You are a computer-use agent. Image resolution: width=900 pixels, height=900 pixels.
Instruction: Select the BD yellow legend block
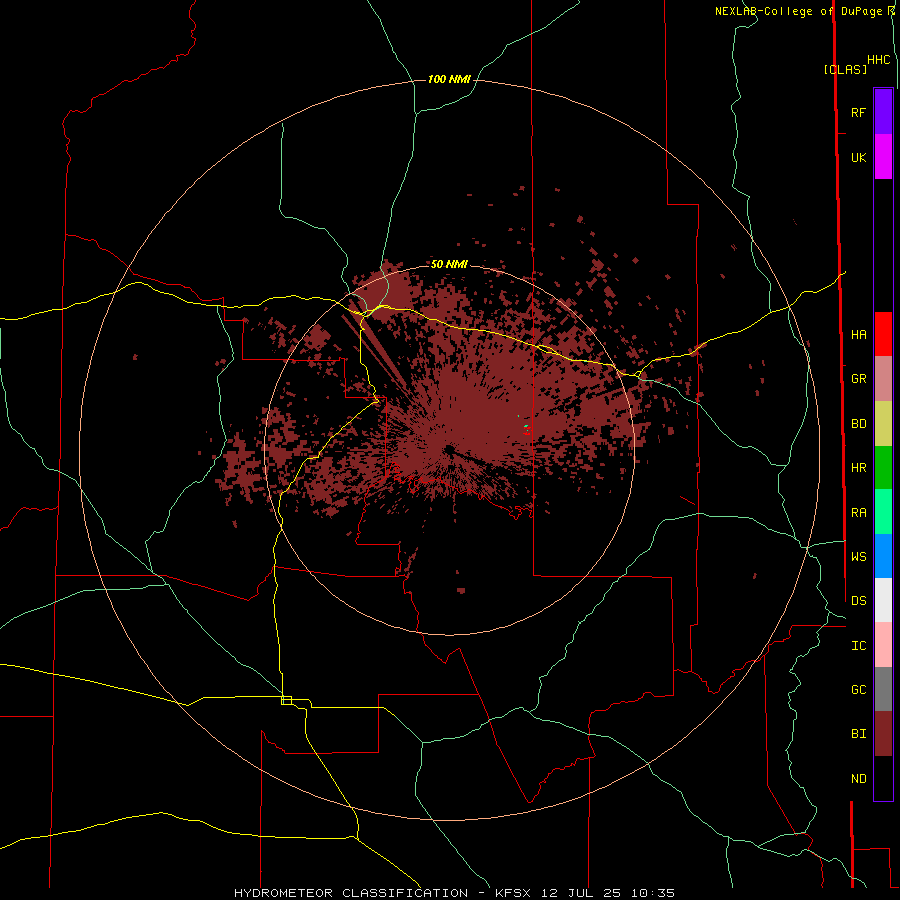pos(883,424)
